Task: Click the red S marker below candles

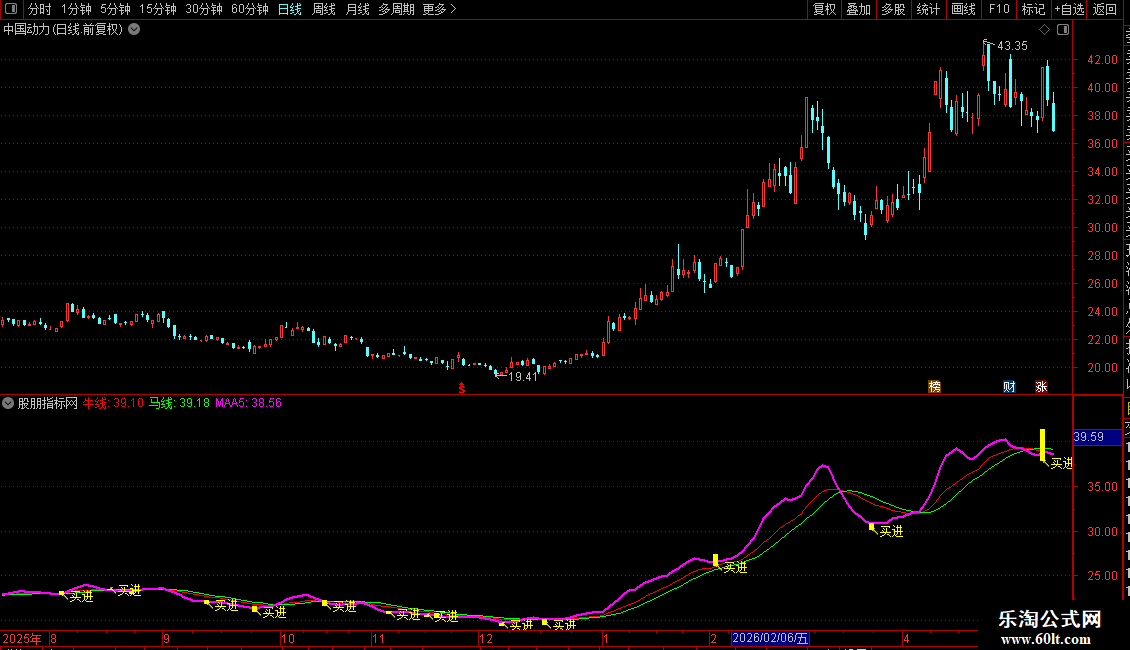Action: [462, 388]
